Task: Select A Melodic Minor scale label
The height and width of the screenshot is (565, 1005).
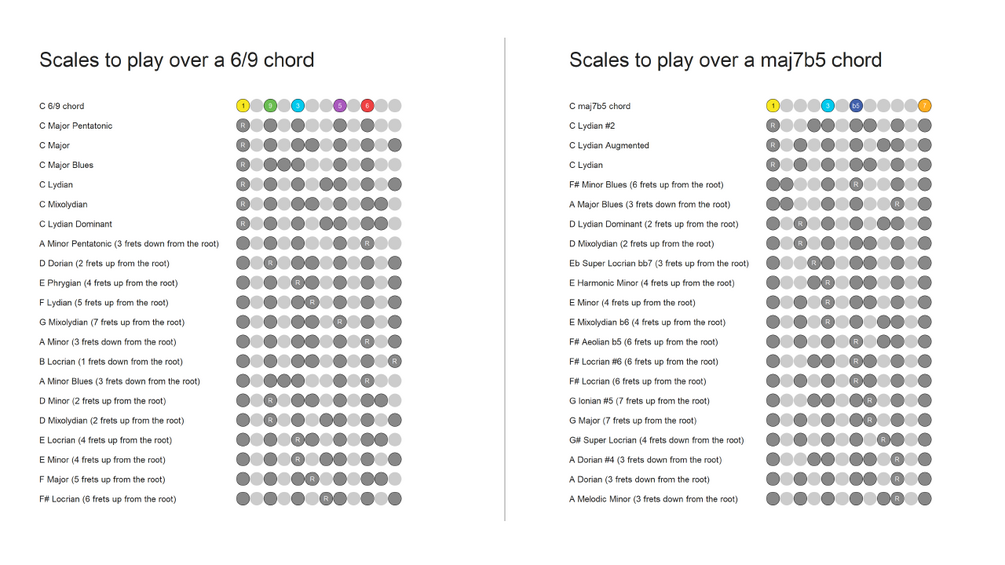Action: 653,499
